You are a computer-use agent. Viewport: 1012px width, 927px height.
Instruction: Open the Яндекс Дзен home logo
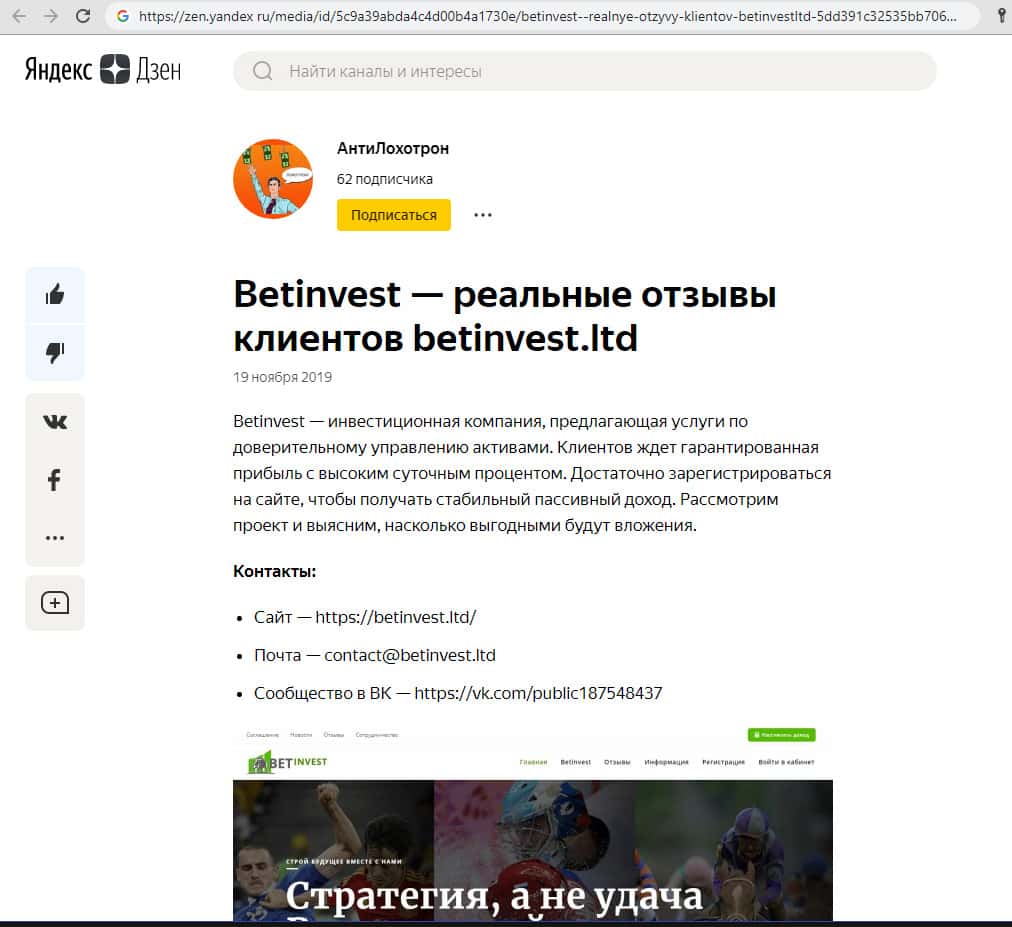point(103,69)
